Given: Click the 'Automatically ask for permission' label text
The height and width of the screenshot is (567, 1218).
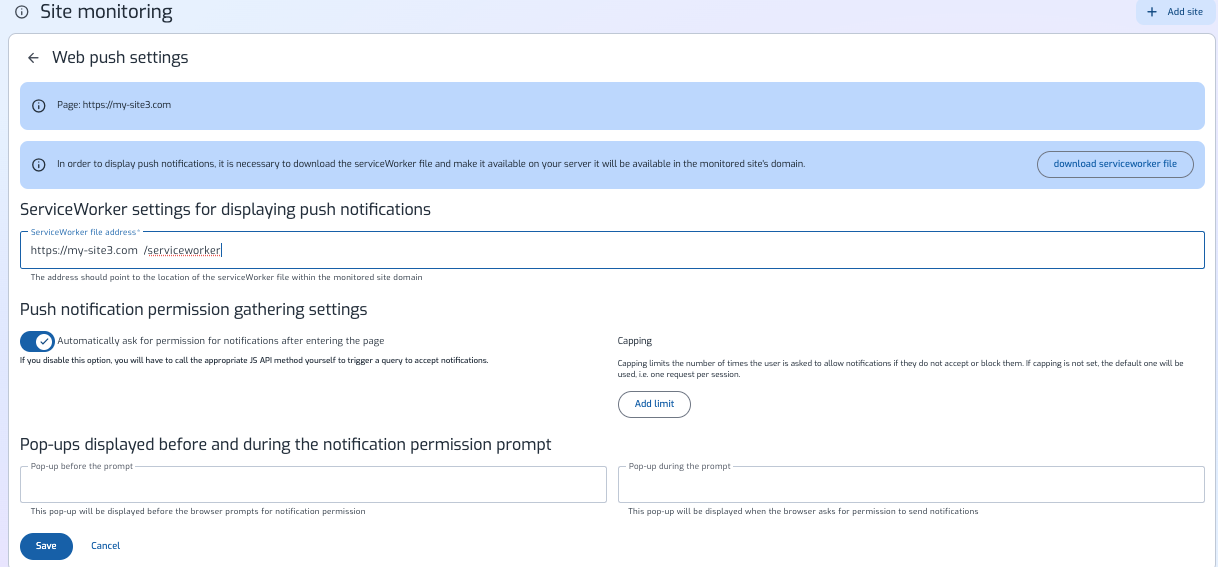Looking at the screenshot, I should tap(220, 341).
